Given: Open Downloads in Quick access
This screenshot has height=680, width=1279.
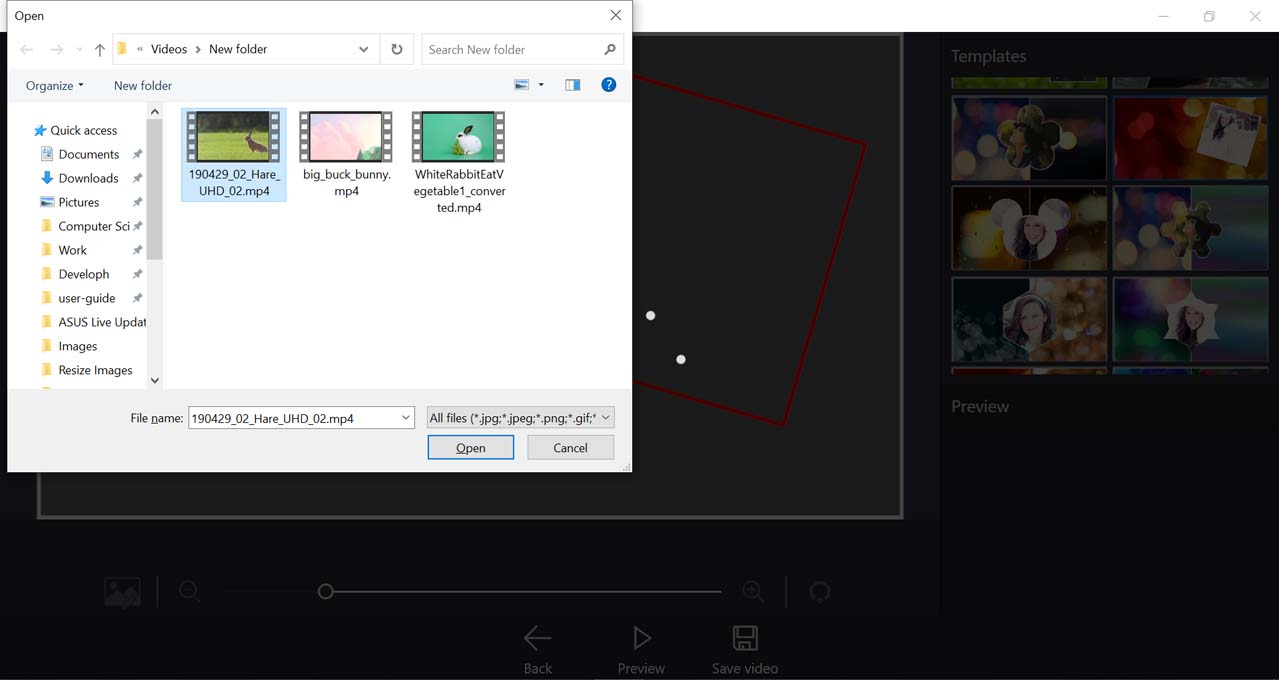Looking at the screenshot, I should (88, 178).
